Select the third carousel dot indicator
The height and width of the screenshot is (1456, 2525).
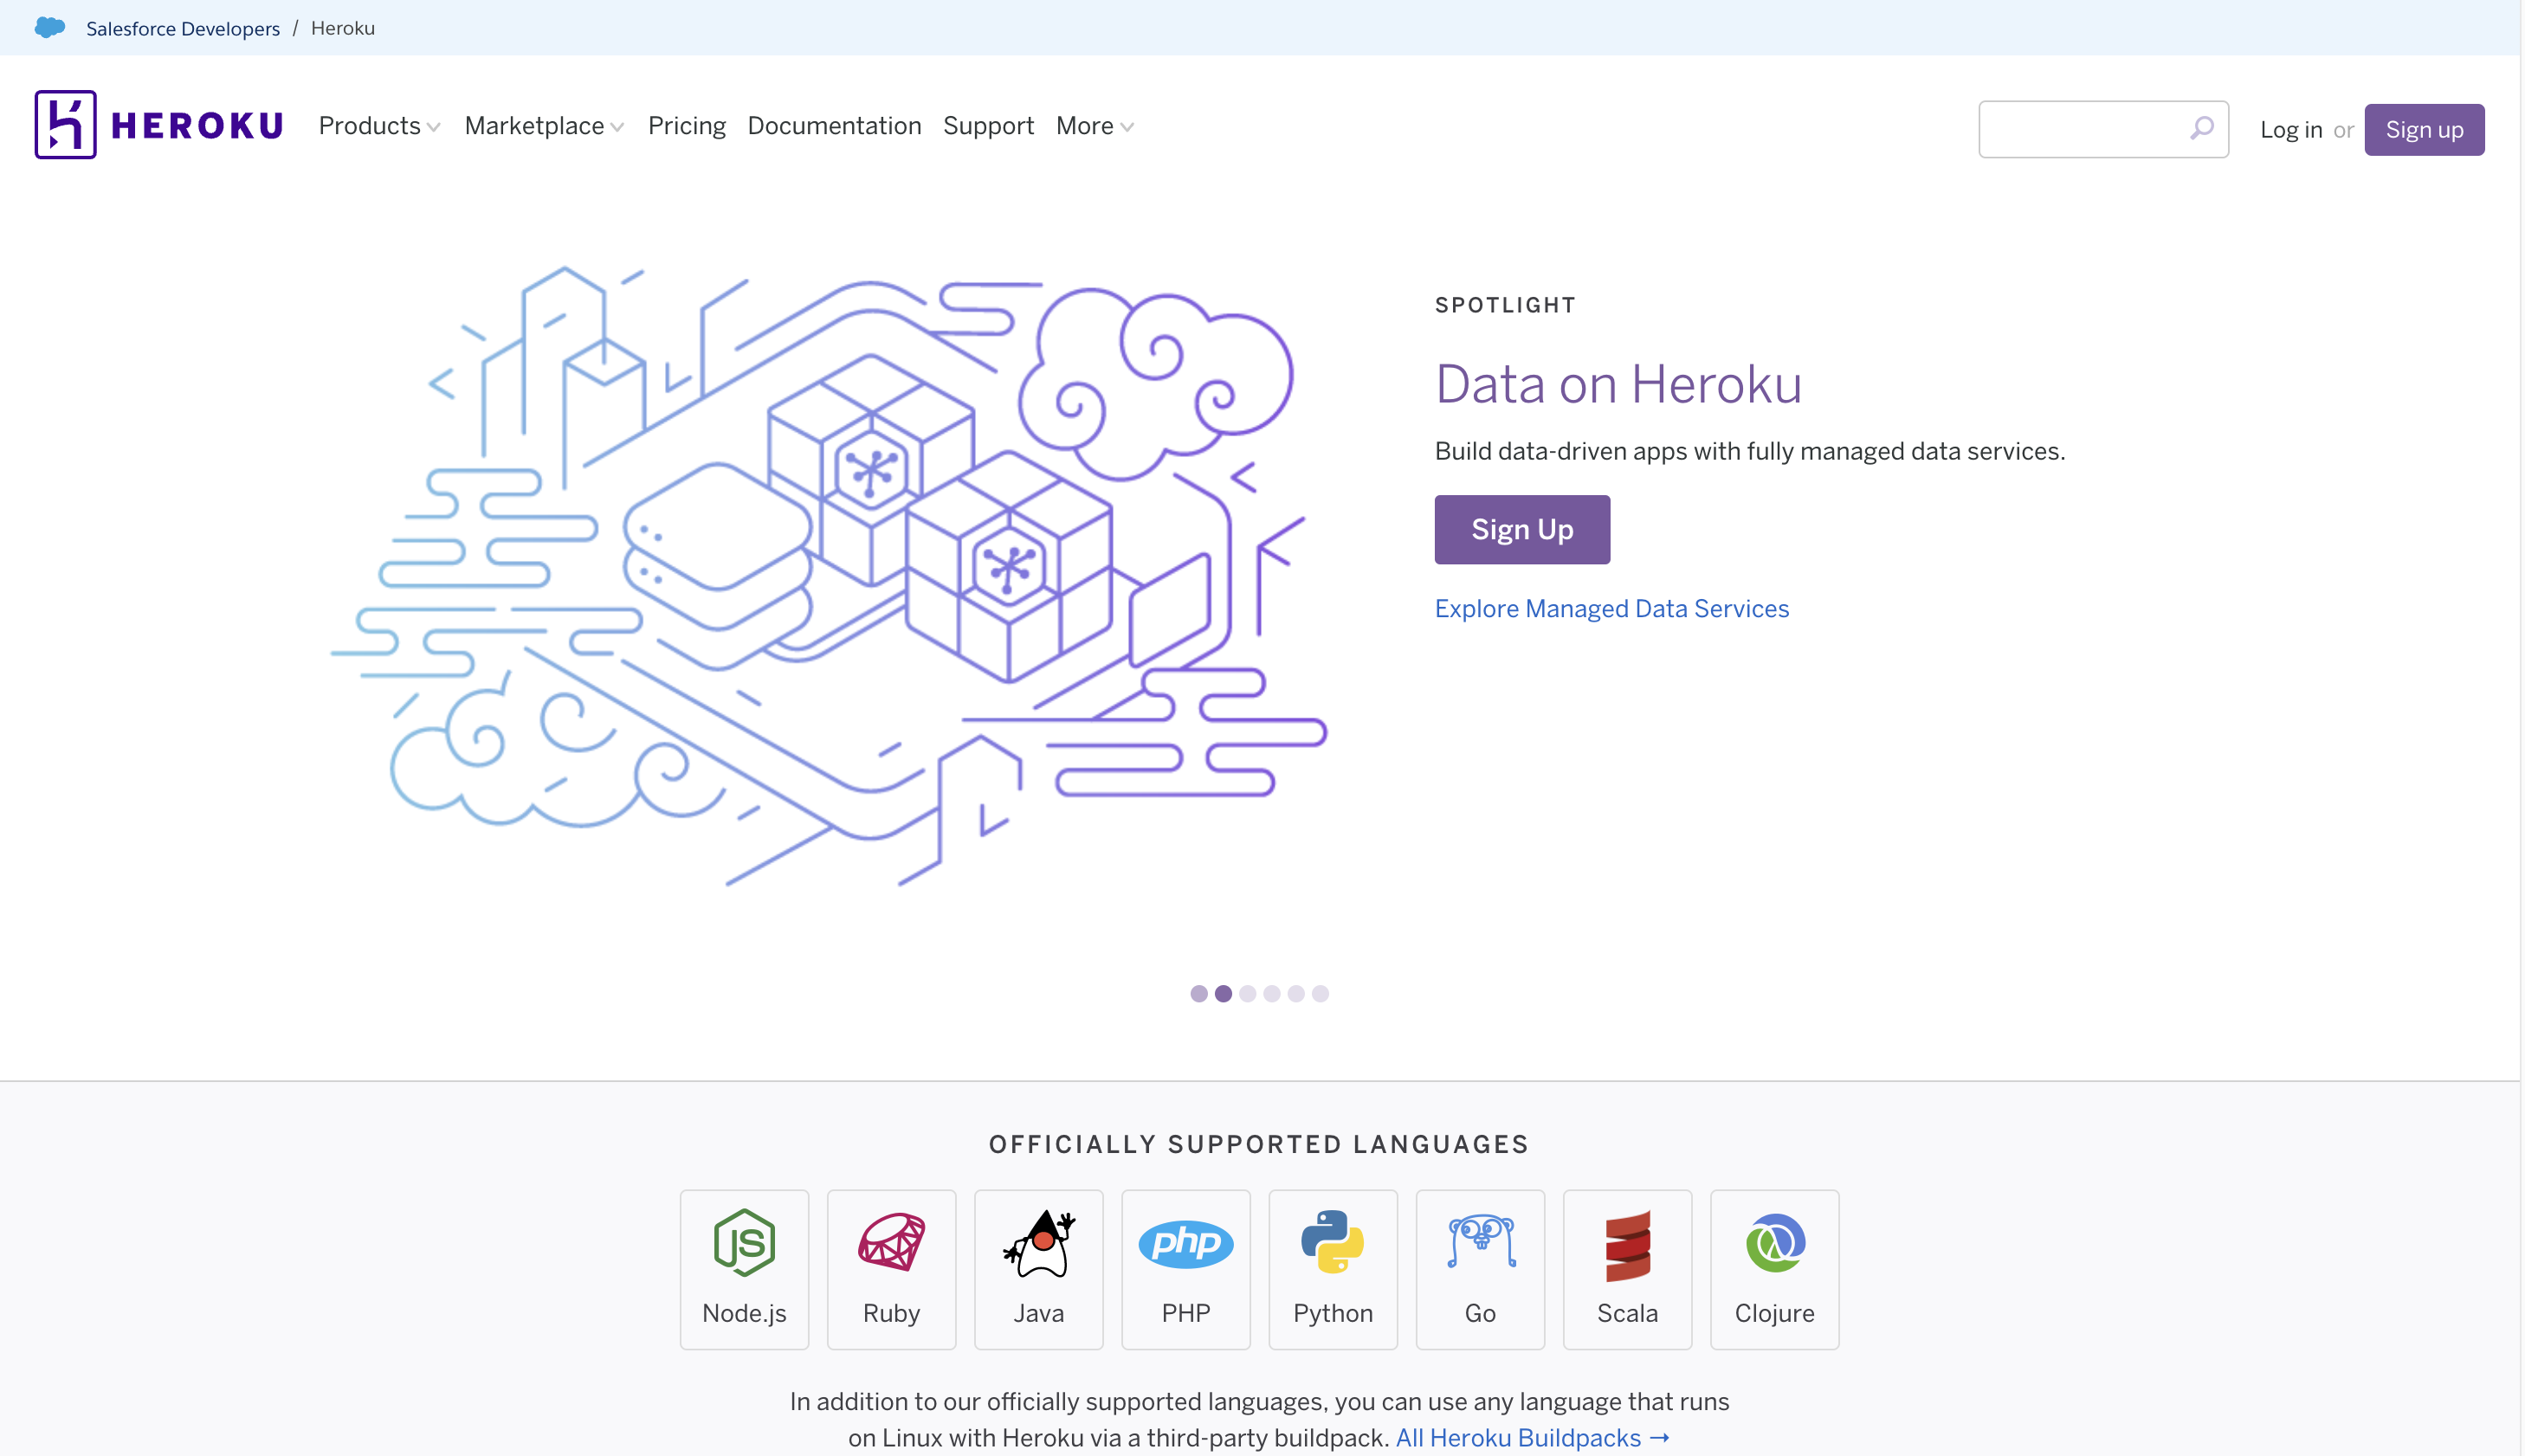[1249, 993]
